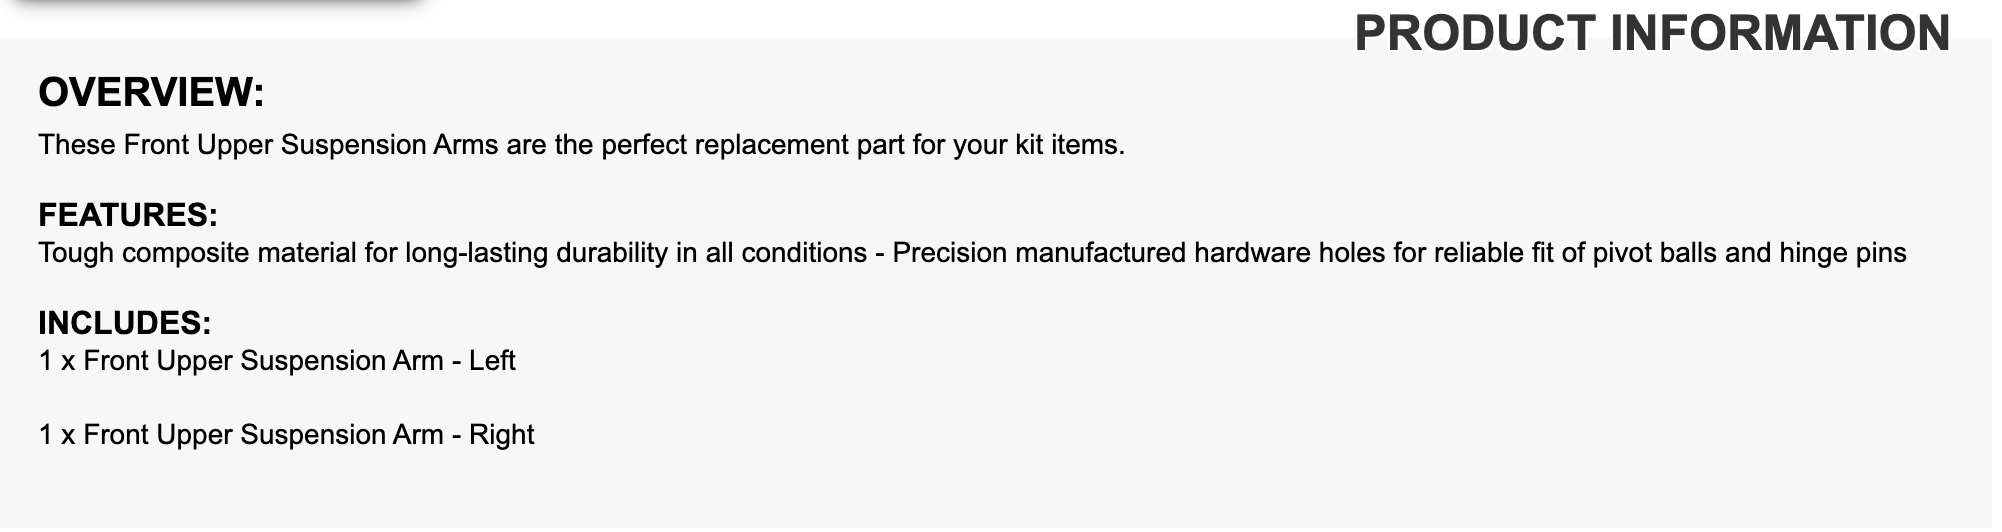Viewport: 2002px width, 532px height.
Task: Select the 'Front Upper Suspension Arm - Left' line
Action: coord(277,360)
